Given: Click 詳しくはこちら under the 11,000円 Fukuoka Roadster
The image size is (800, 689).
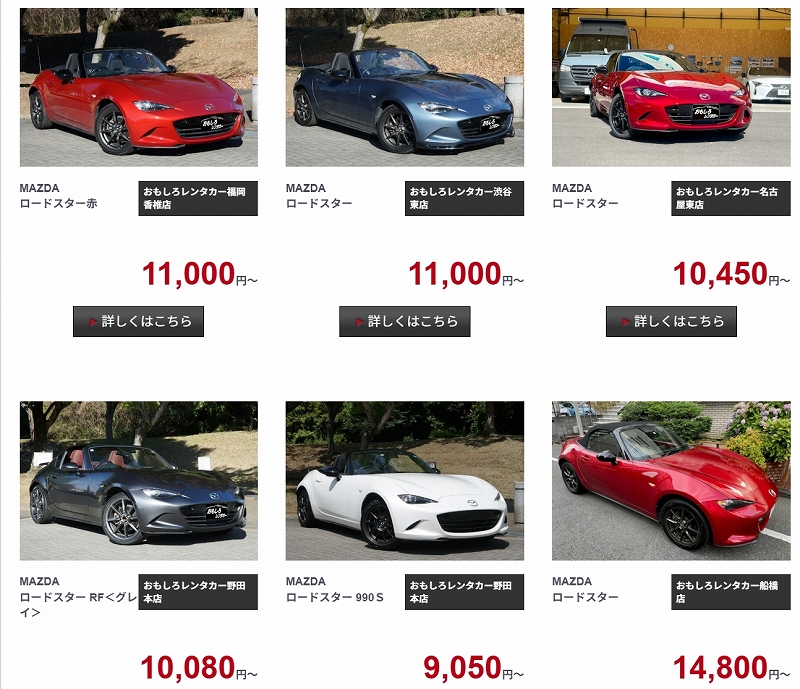Looking at the screenshot, I should (x=138, y=322).
